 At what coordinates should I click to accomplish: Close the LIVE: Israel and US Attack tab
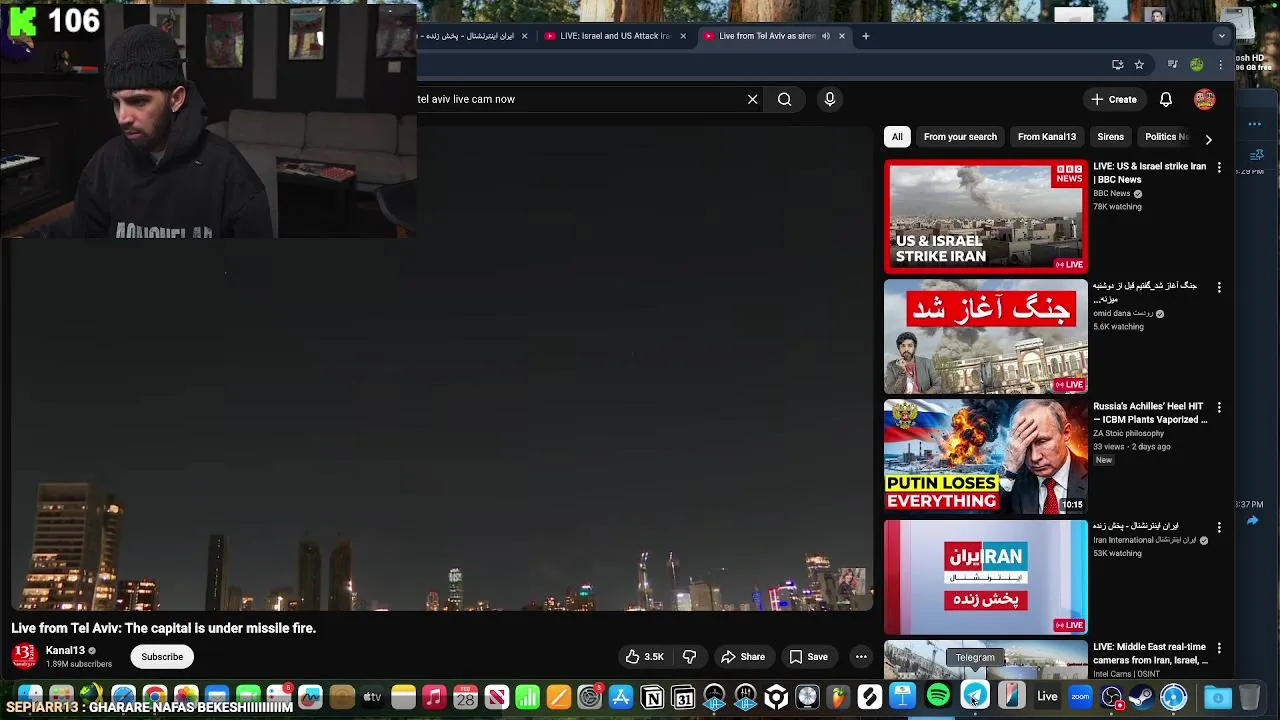pyautogui.click(x=683, y=36)
